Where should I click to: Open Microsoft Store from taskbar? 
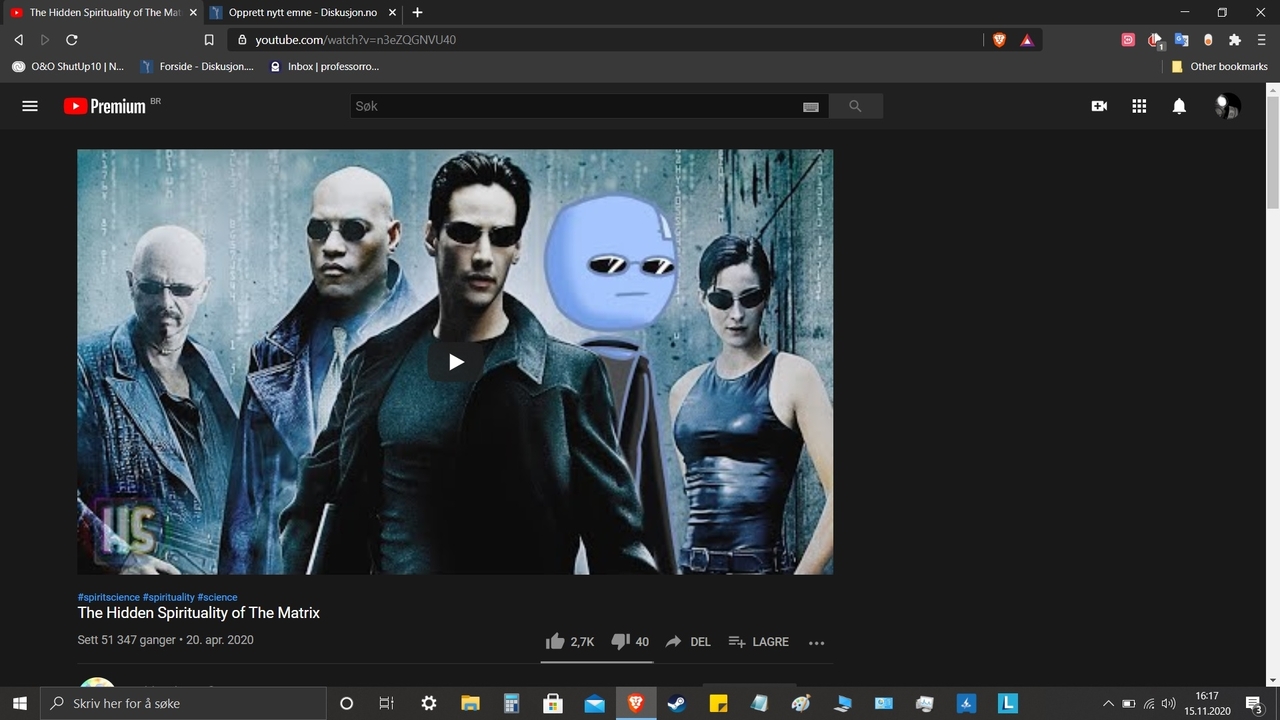pyautogui.click(x=553, y=703)
